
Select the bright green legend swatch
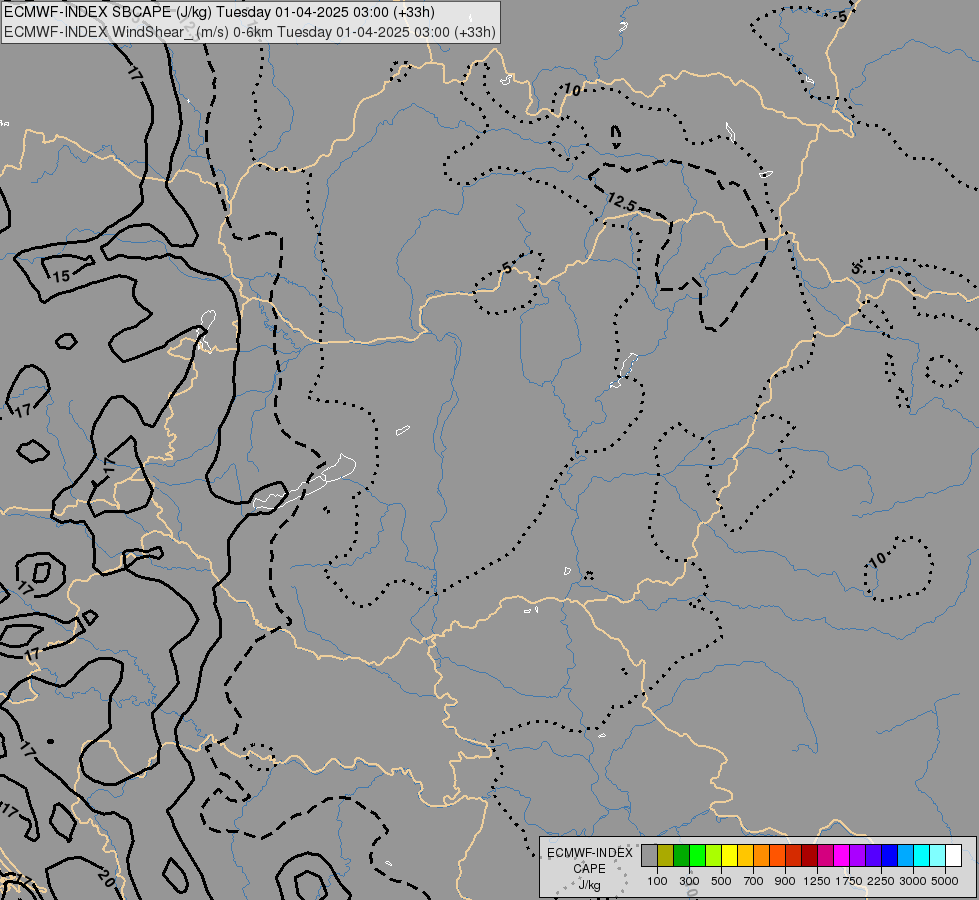point(697,855)
